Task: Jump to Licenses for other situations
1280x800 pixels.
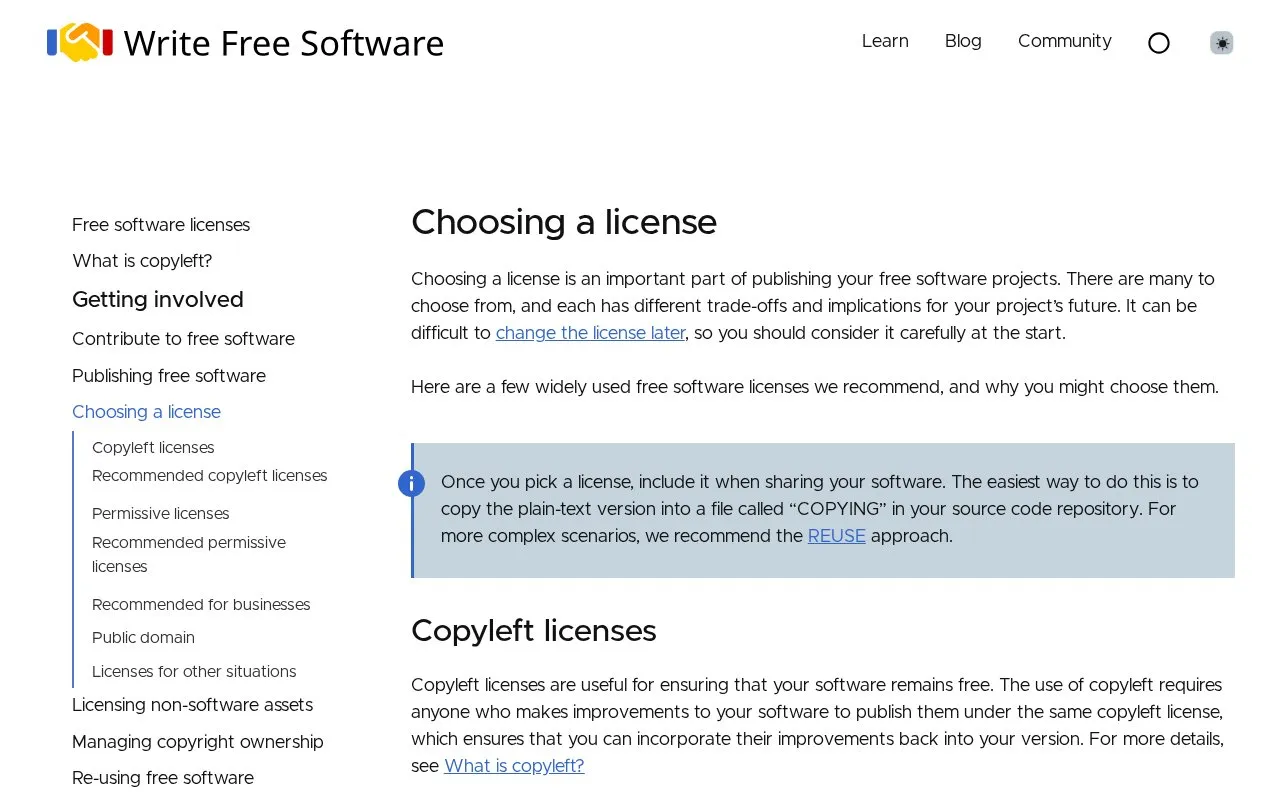Action: (x=194, y=672)
